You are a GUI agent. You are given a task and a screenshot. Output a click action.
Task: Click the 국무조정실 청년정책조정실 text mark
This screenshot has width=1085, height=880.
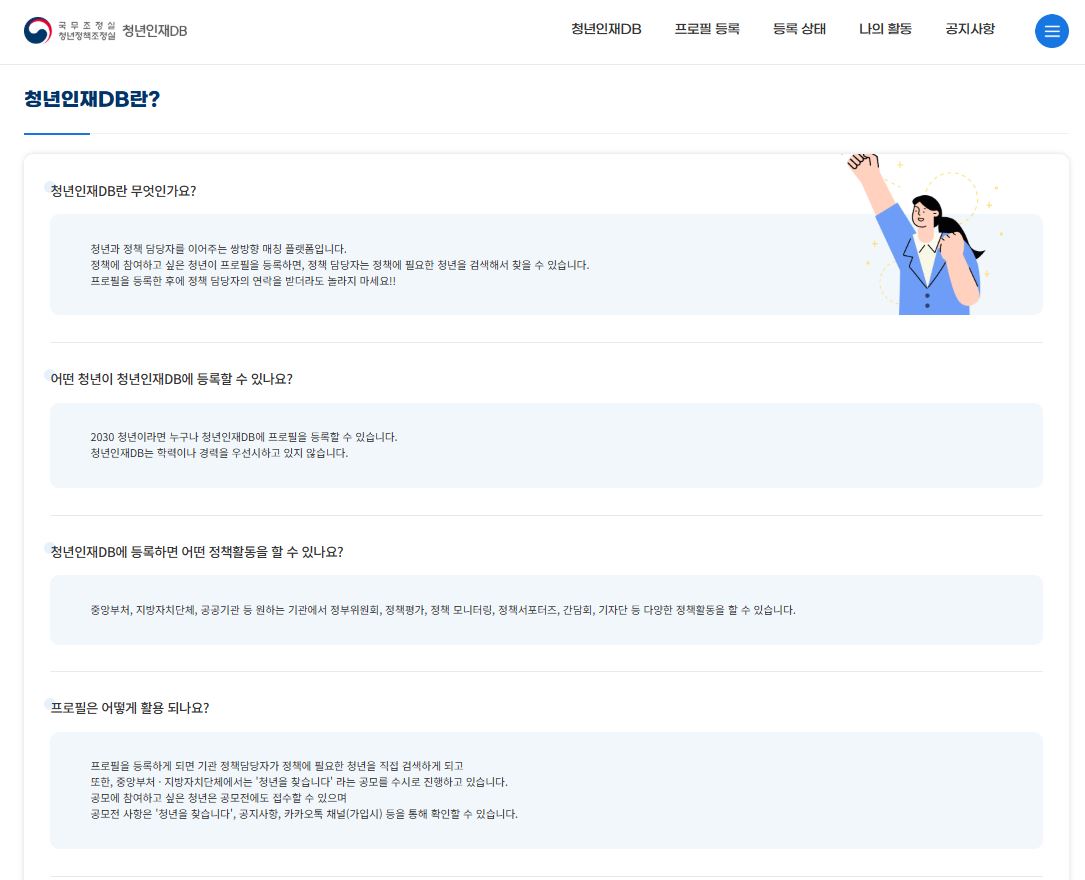coord(86,30)
